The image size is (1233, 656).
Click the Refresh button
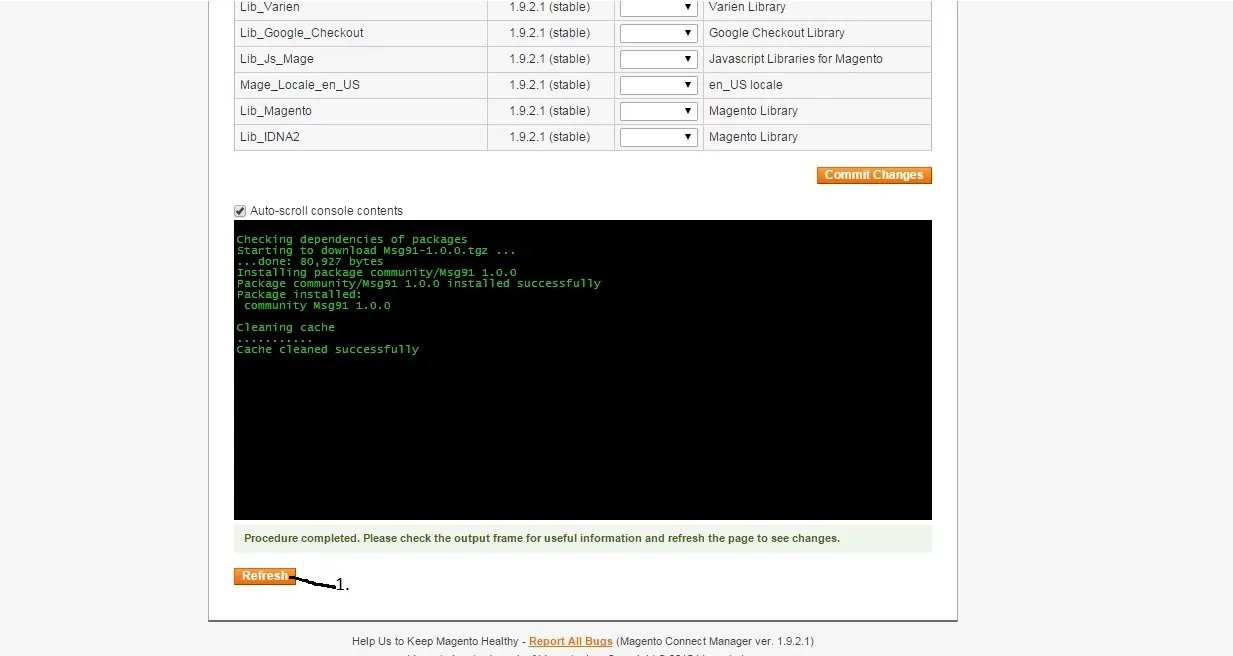(265, 576)
